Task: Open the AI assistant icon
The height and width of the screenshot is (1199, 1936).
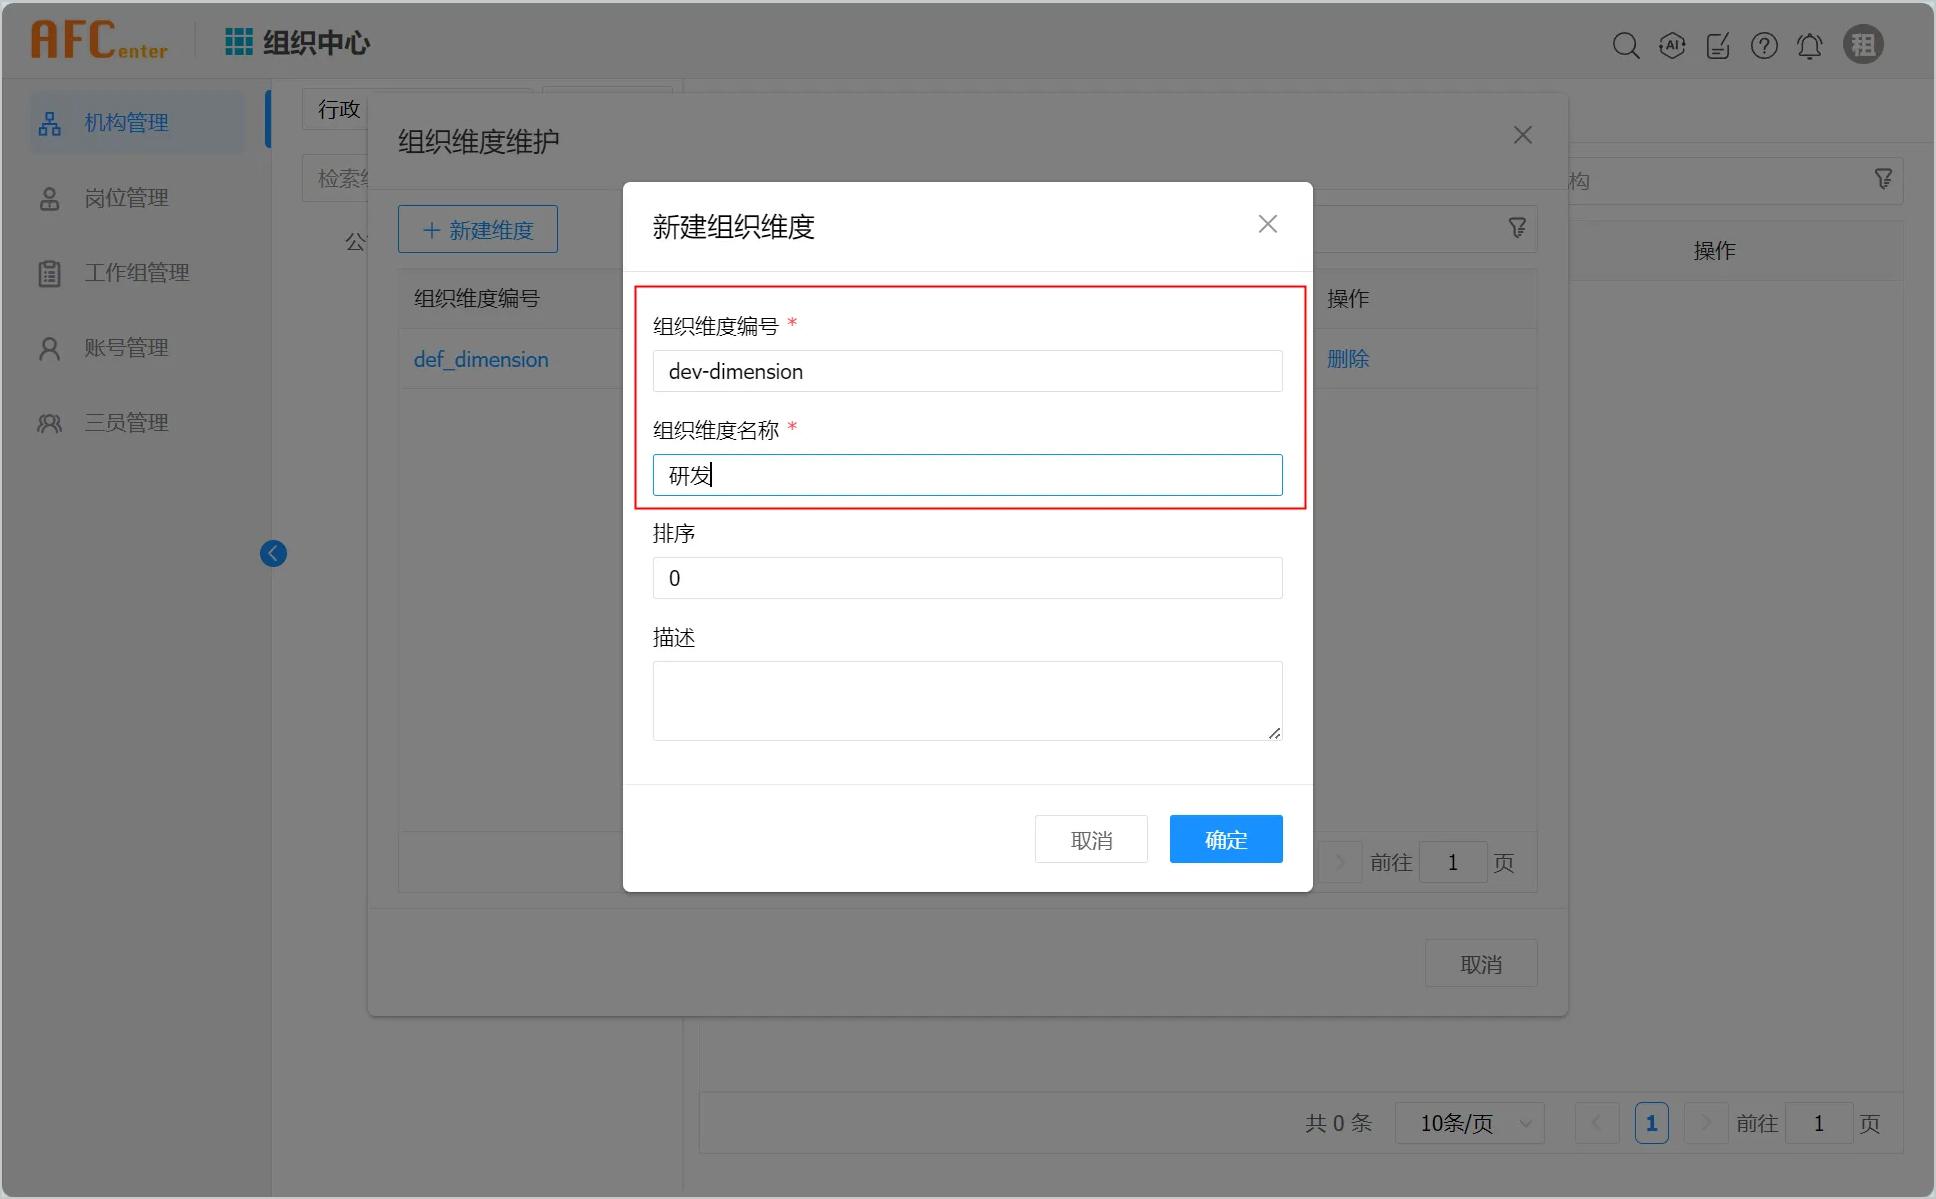Action: click(1672, 45)
